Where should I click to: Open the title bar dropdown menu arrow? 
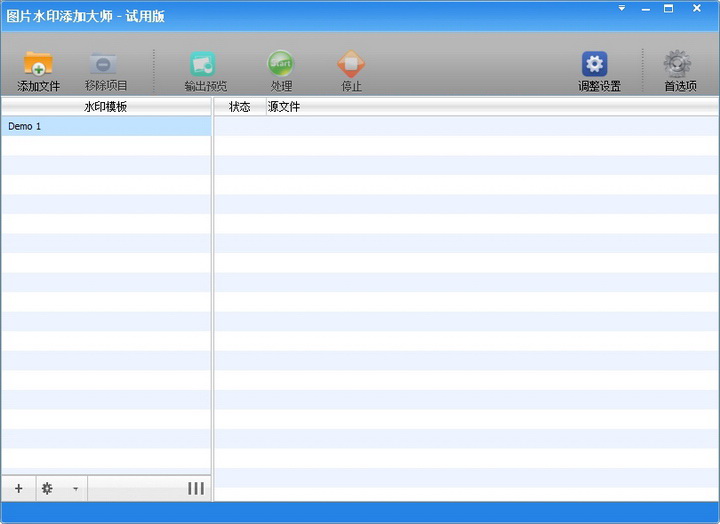click(x=621, y=8)
